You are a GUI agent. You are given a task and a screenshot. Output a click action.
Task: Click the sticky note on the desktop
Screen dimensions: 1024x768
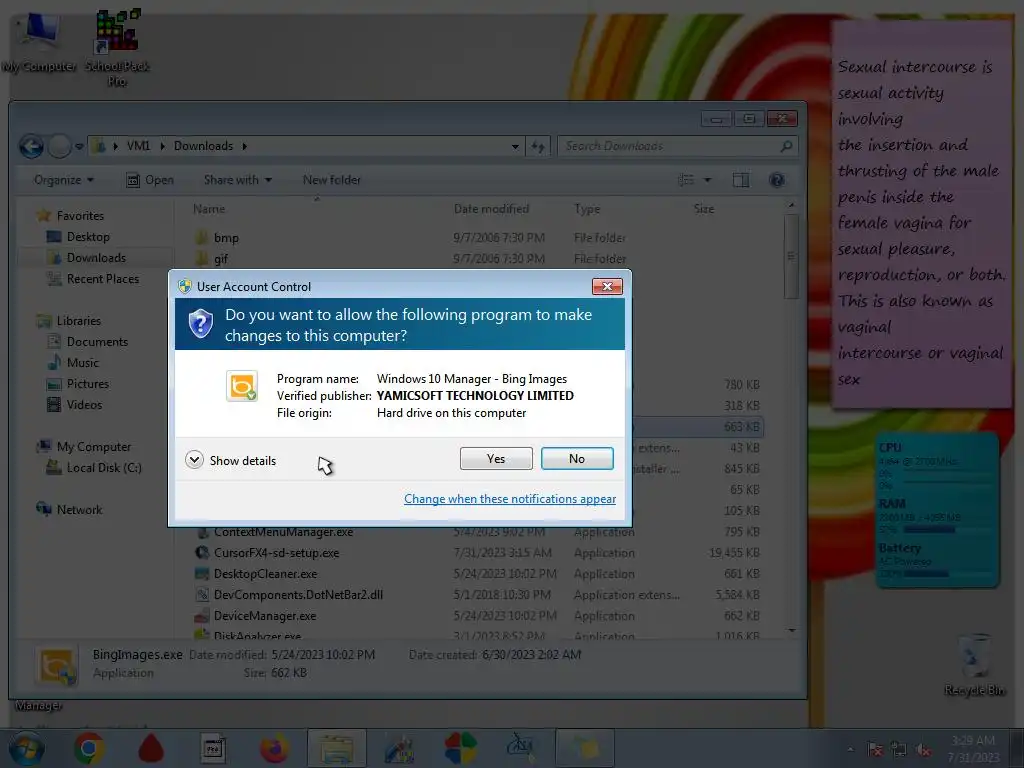click(921, 214)
